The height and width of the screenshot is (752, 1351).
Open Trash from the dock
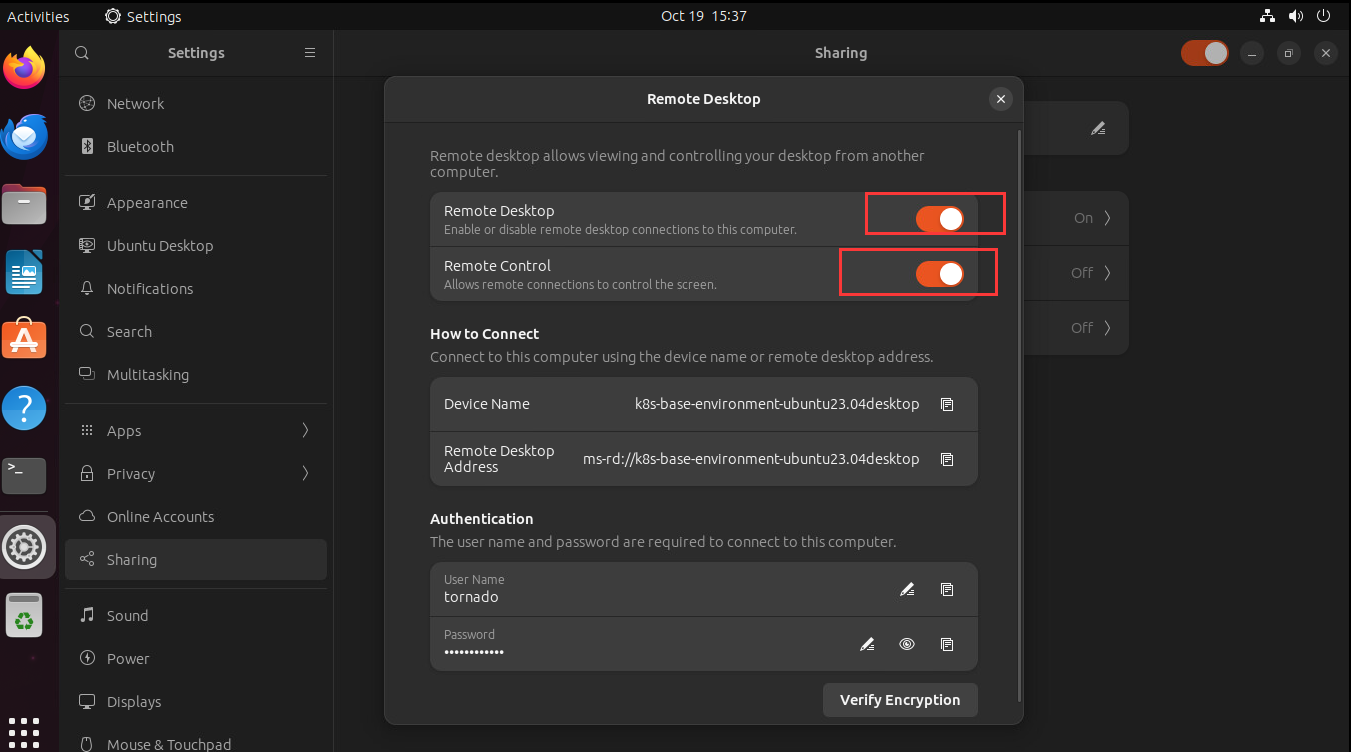point(24,615)
